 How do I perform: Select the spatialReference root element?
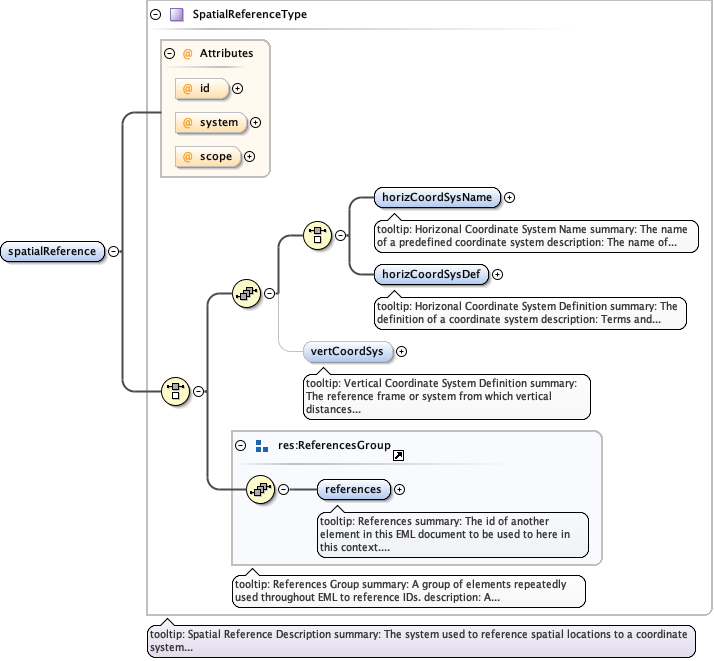[54, 251]
